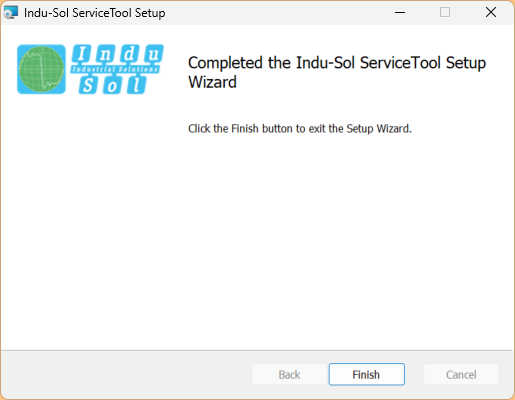Close the setup window with the X
The width and height of the screenshot is (515, 400).
pyautogui.click(x=491, y=13)
